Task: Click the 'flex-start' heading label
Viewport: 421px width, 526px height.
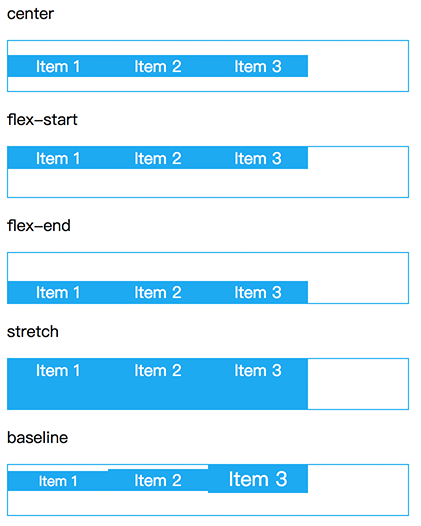Action: [42, 119]
